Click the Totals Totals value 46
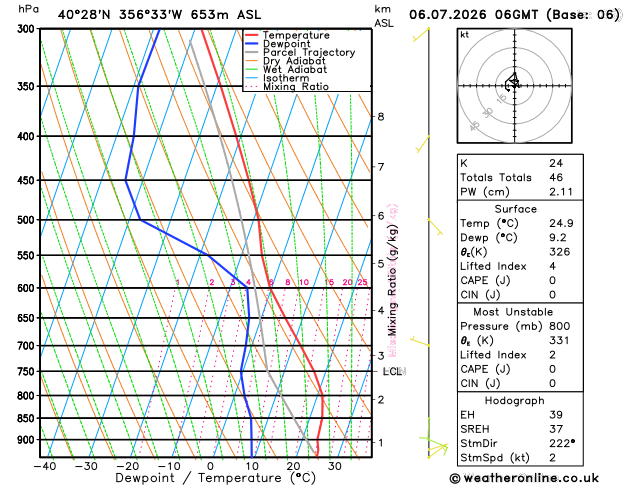Screen dimensions: 629x486 click(556, 177)
